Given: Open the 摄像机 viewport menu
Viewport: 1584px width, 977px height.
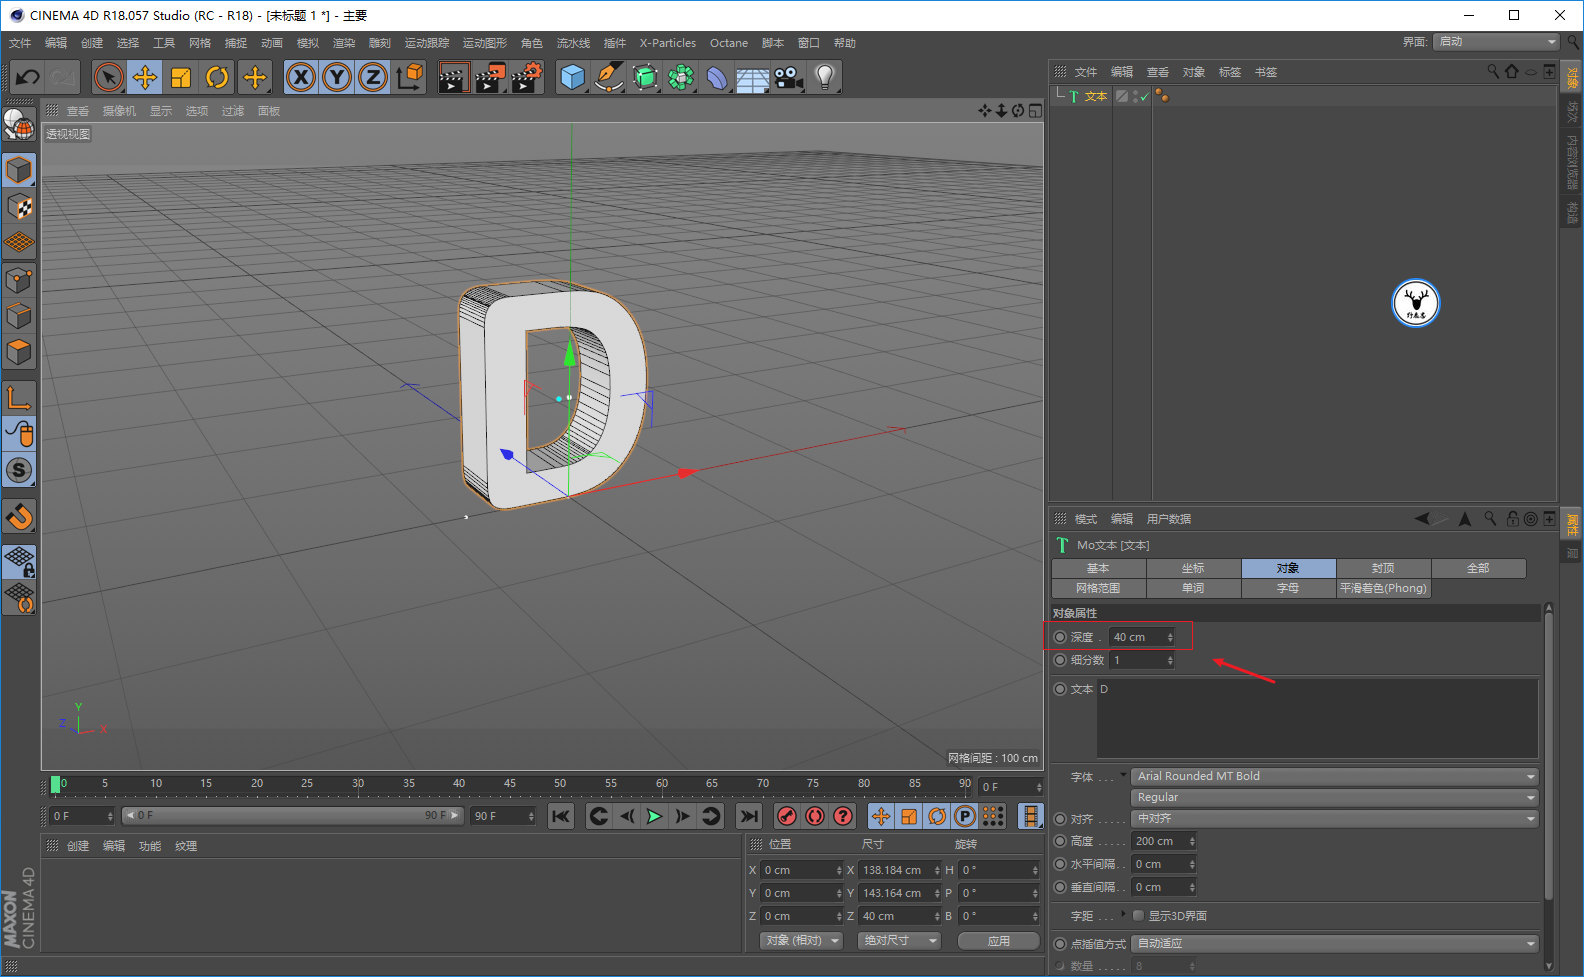Looking at the screenshot, I should 119,111.
